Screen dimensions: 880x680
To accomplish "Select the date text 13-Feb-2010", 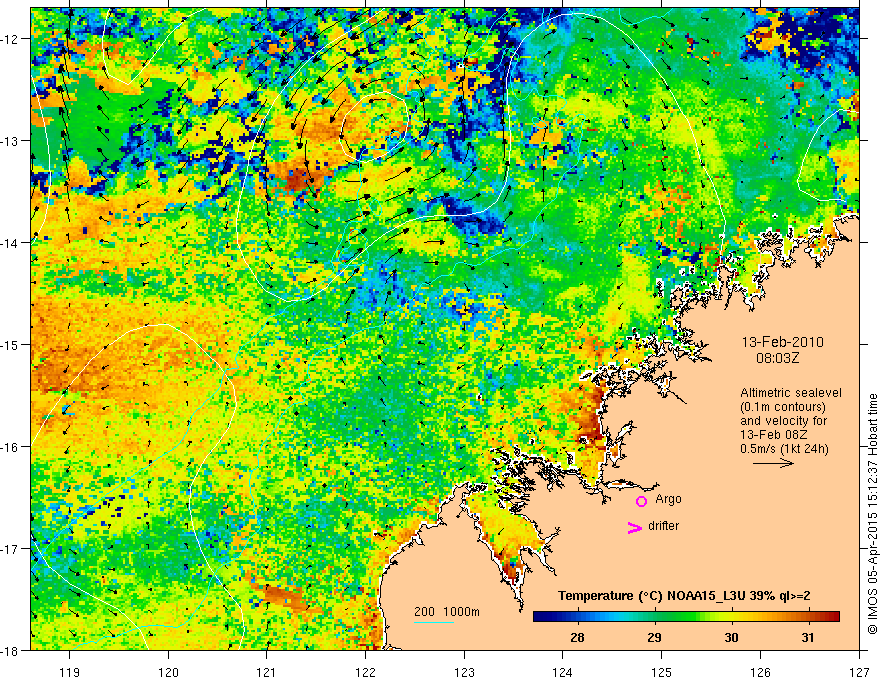I will (782, 342).
